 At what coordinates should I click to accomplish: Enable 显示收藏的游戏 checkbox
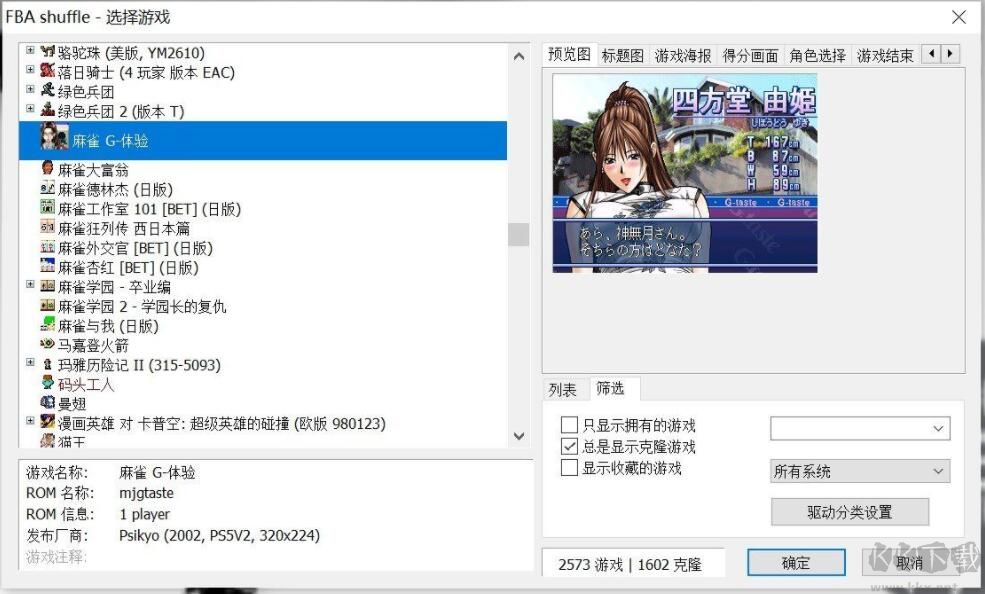coord(569,468)
